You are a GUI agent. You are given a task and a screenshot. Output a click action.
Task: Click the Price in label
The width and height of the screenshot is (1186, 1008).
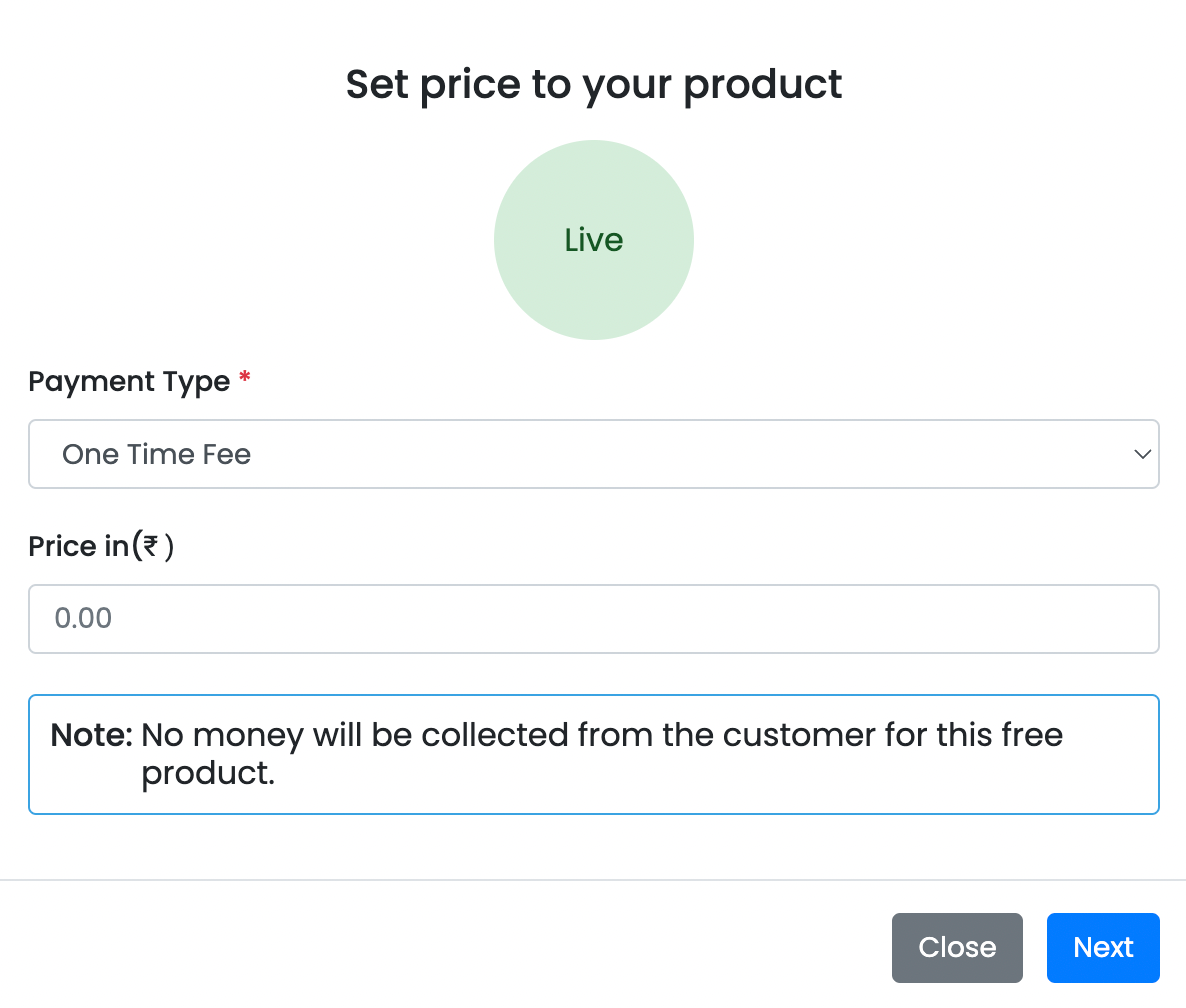coord(78,547)
